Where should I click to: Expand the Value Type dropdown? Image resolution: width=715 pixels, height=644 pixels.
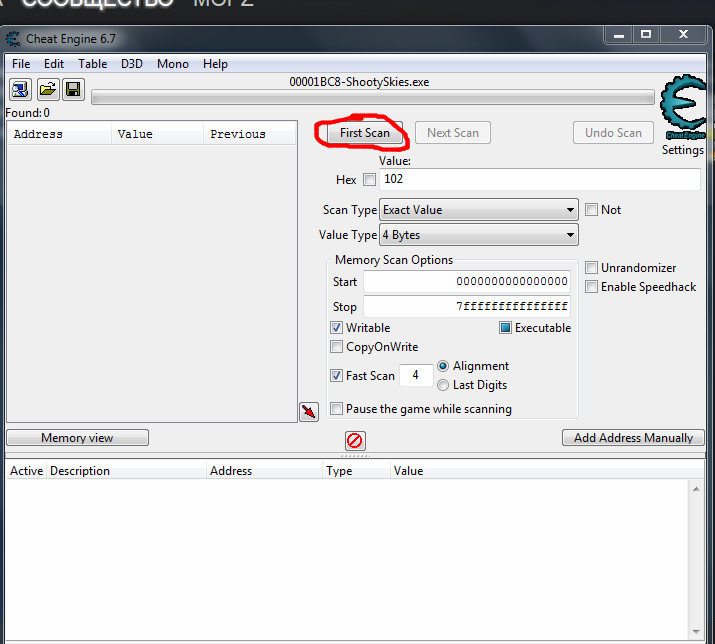[479, 235]
